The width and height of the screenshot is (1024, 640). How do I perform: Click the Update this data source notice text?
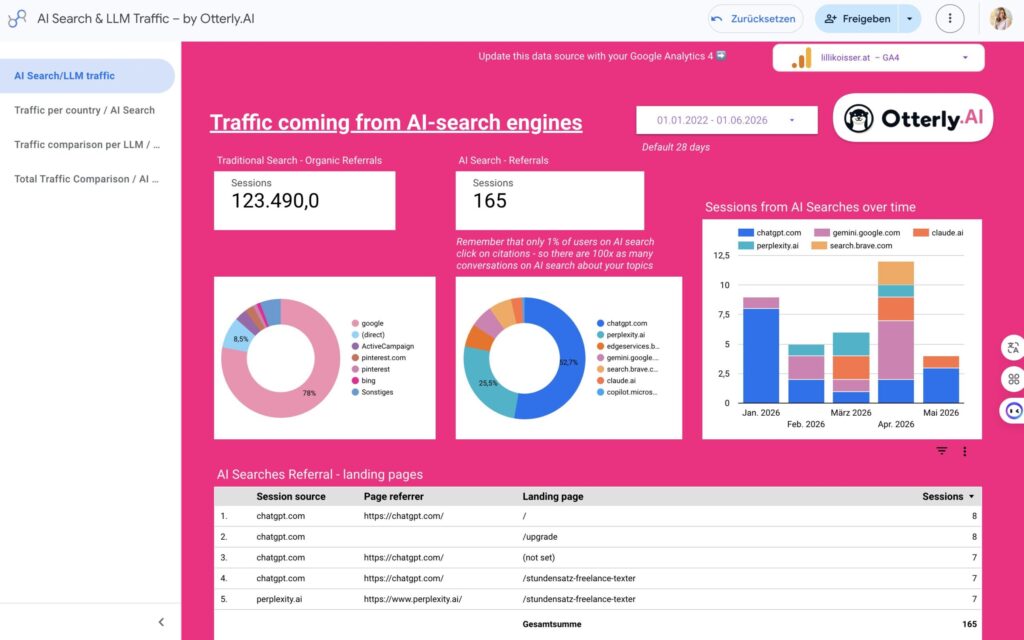[x=601, y=56]
